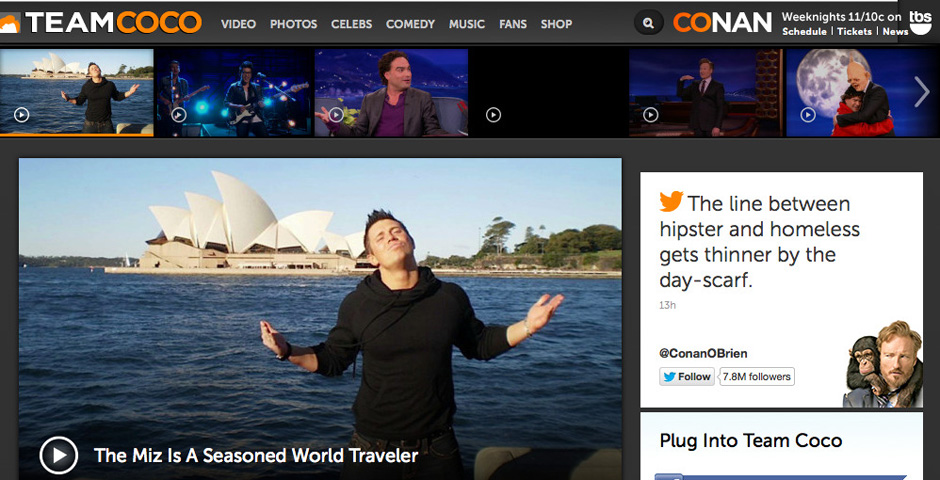
Task: Click the Weeknights 11/10c on text
Action: pos(841,17)
